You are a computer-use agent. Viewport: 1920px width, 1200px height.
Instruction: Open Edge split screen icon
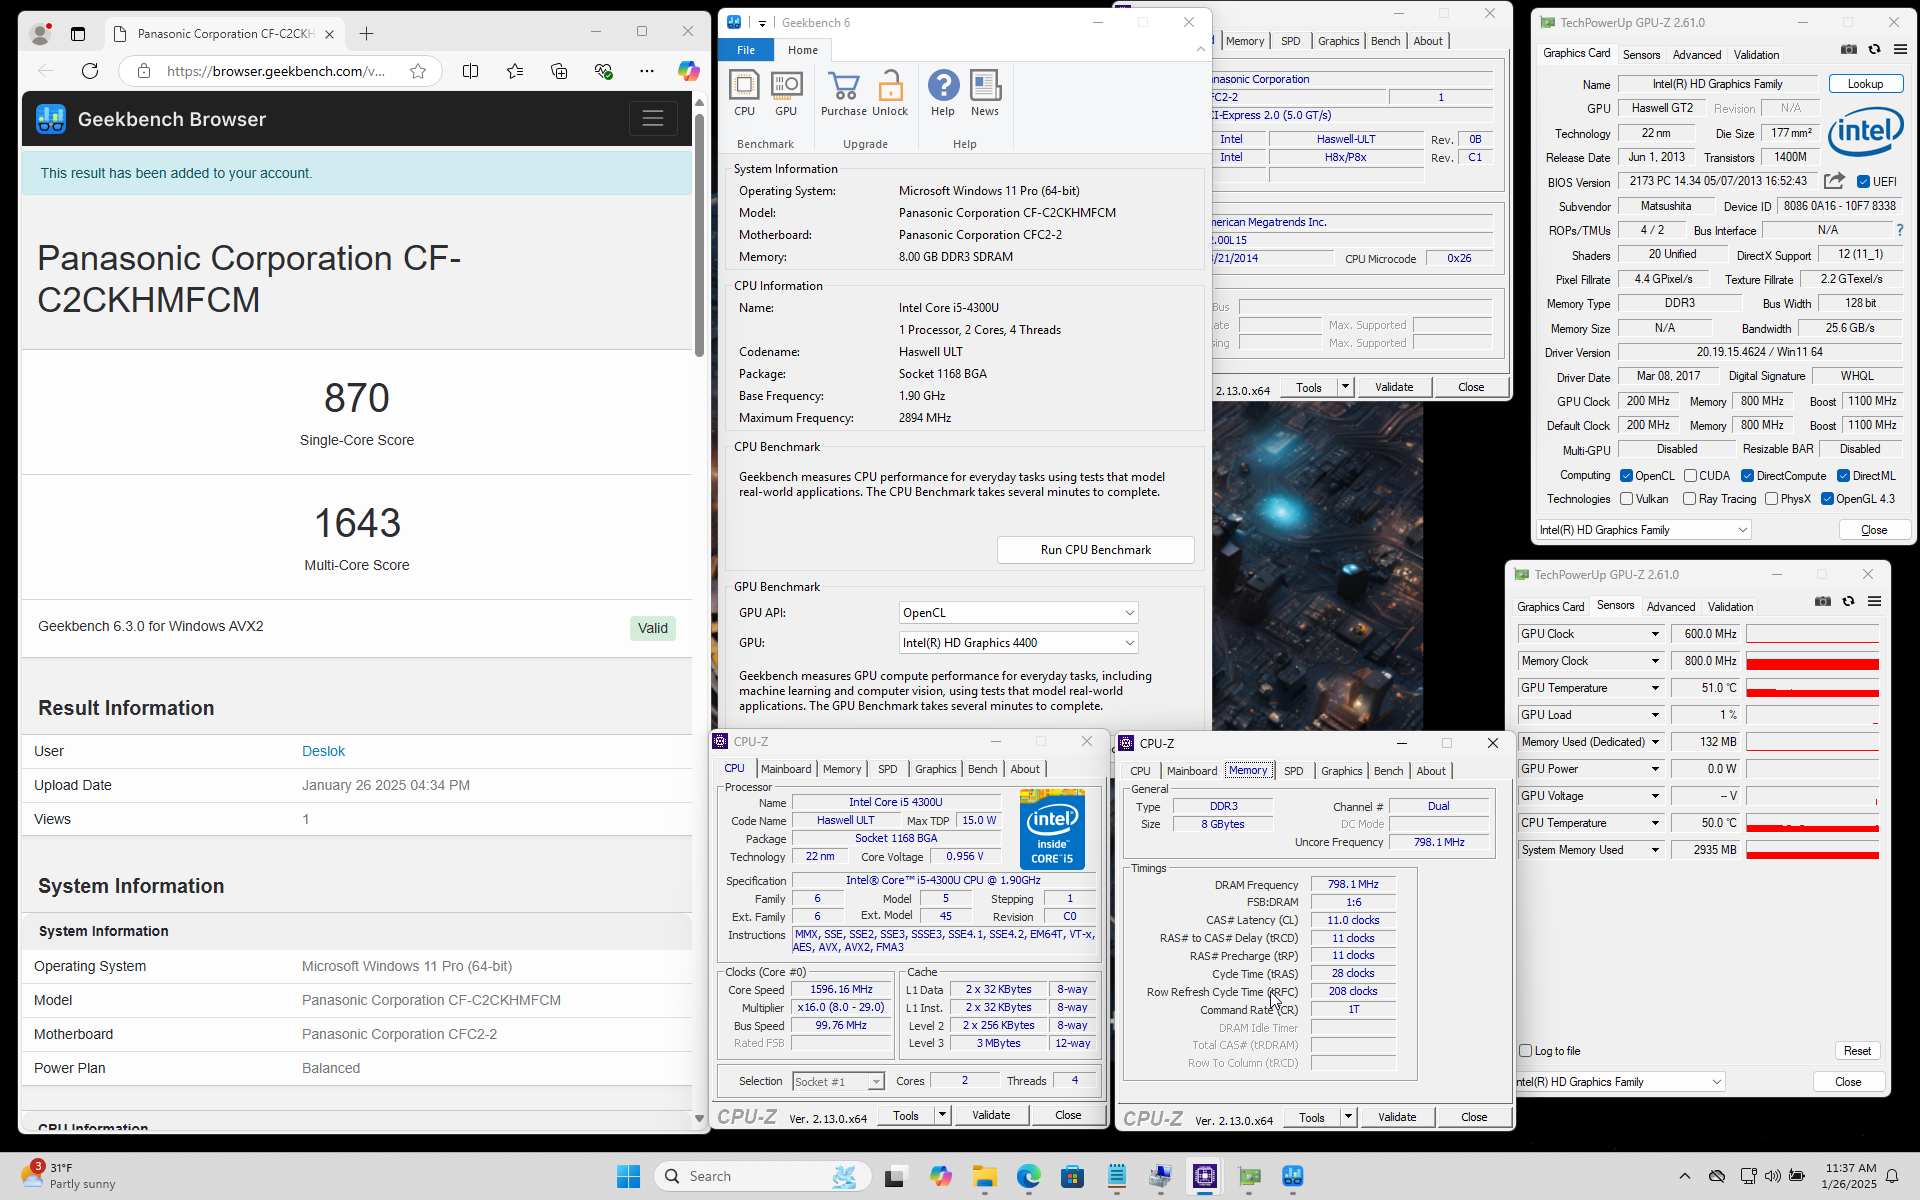[x=470, y=71]
